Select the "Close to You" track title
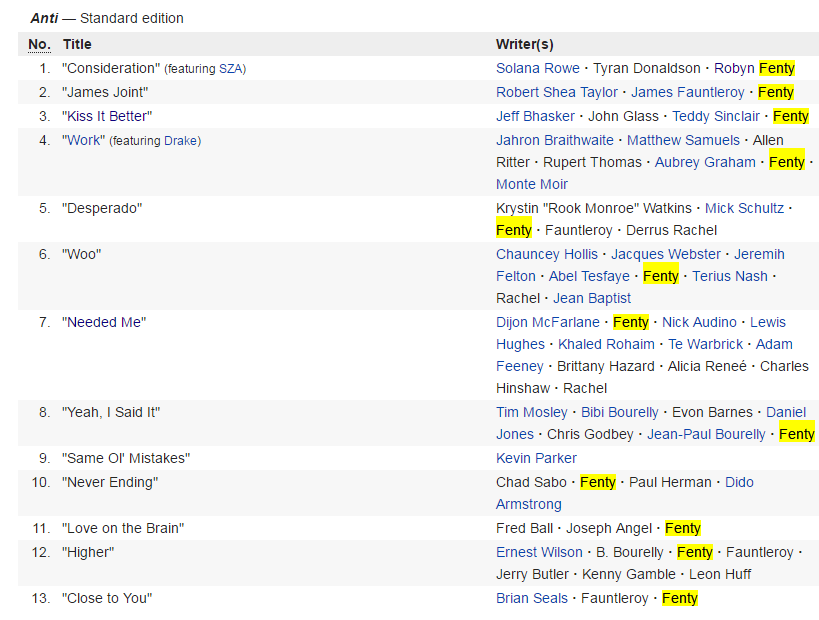The image size is (819, 620). [107, 599]
